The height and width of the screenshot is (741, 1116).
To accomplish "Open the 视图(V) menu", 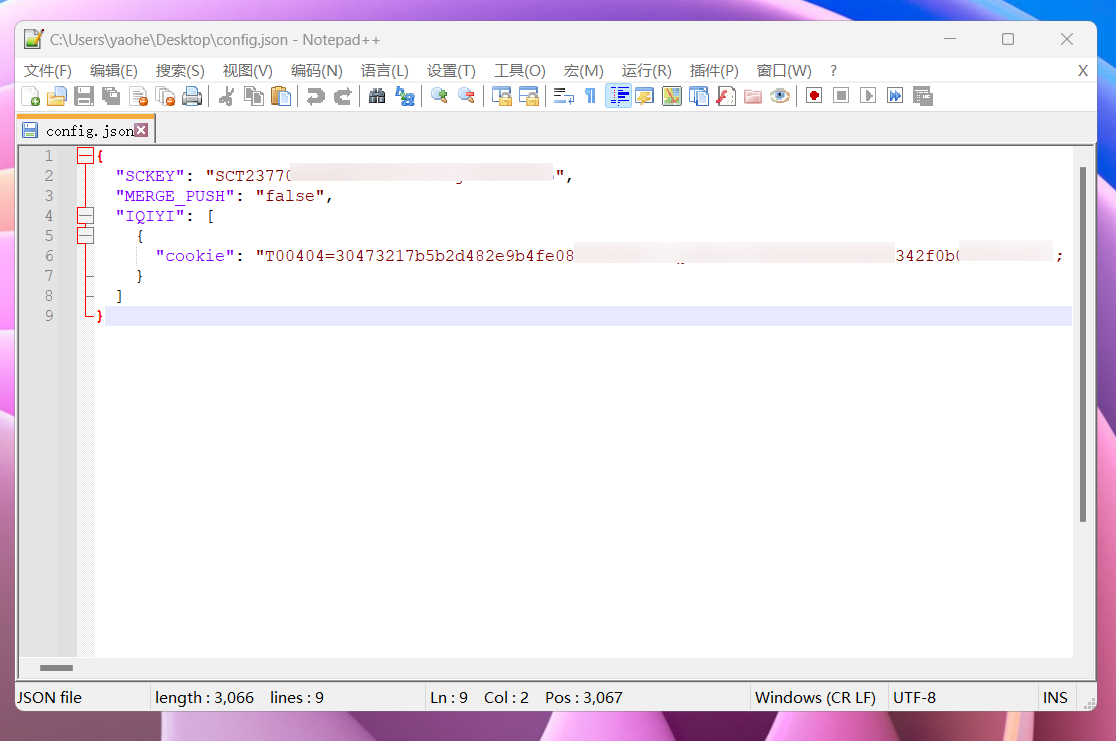I will coord(248,71).
